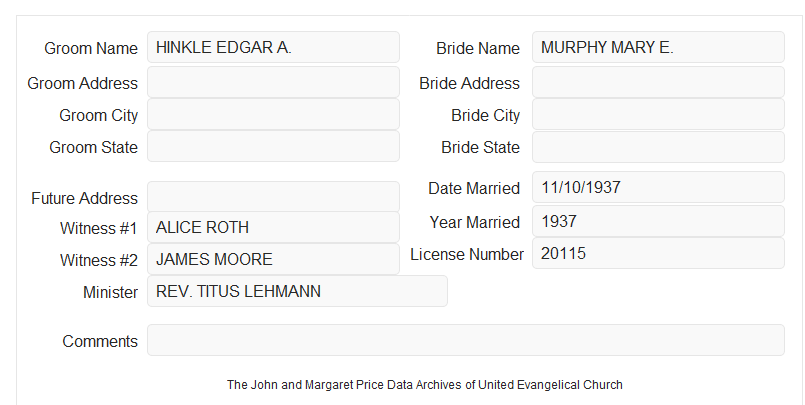
Task: Click the Date Married label
Action: tap(474, 188)
